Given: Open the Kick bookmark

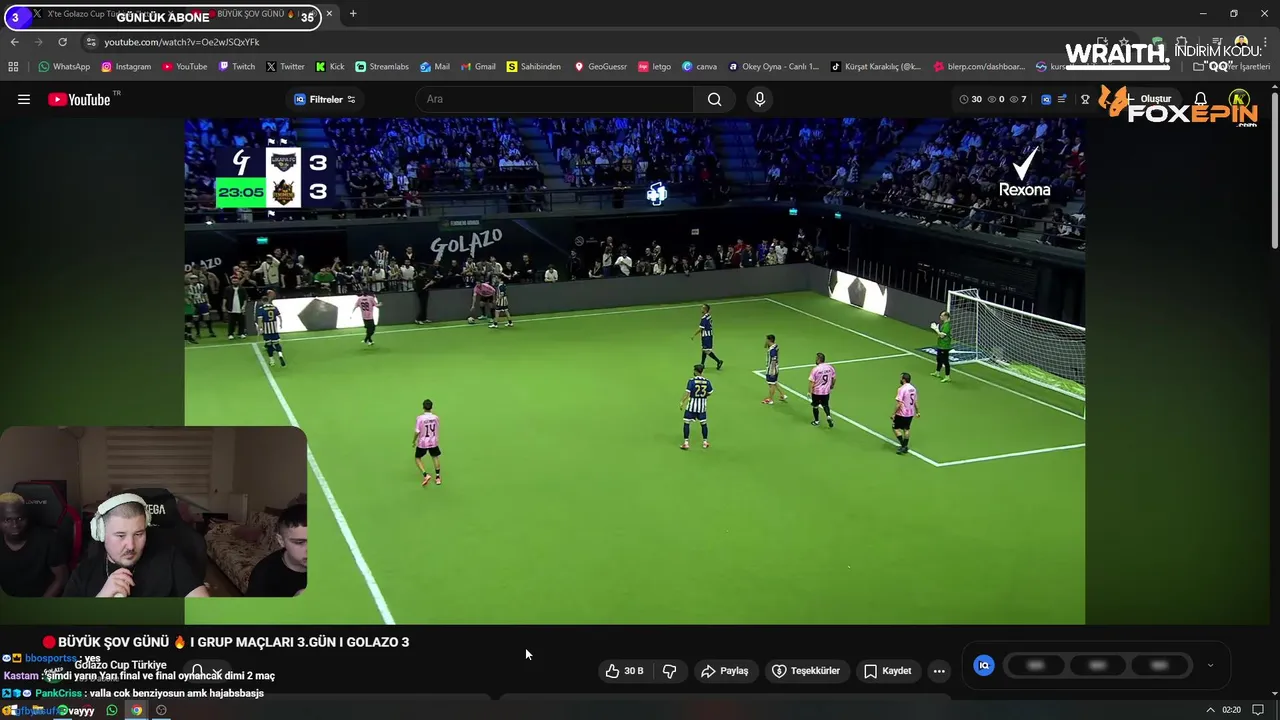Looking at the screenshot, I should [x=330, y=67].
